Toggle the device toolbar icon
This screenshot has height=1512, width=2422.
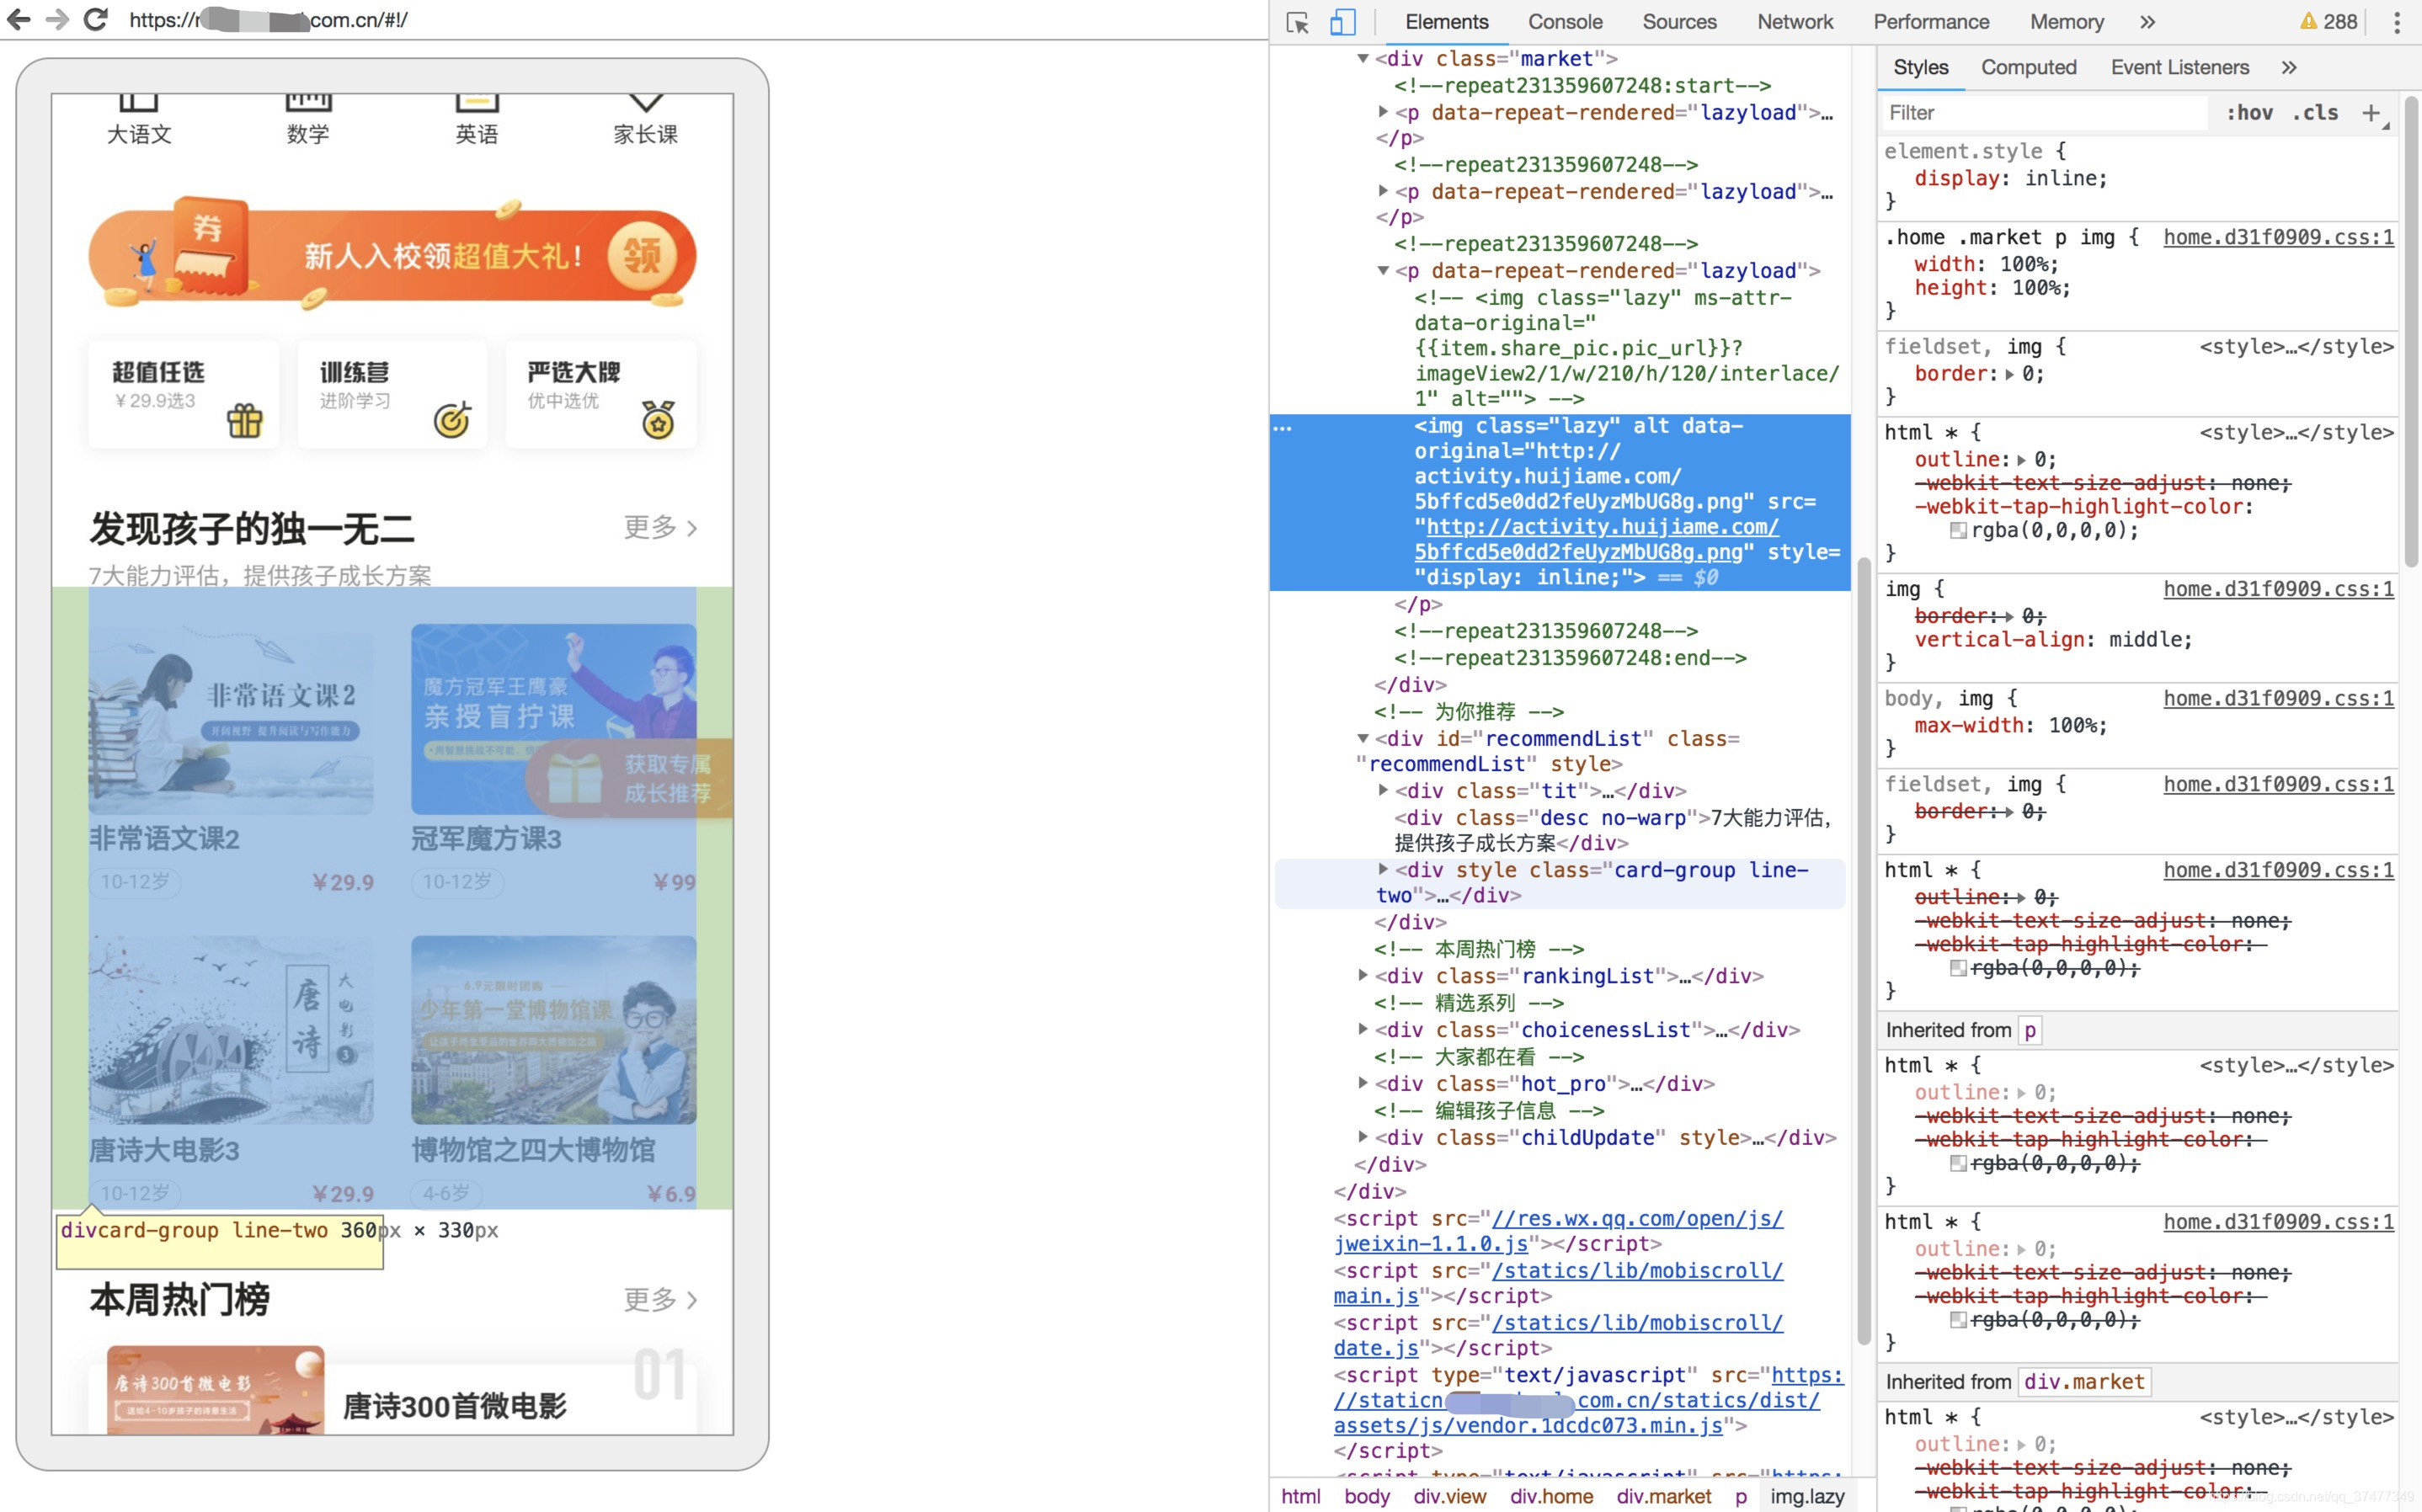click(x=1342, y=22)
